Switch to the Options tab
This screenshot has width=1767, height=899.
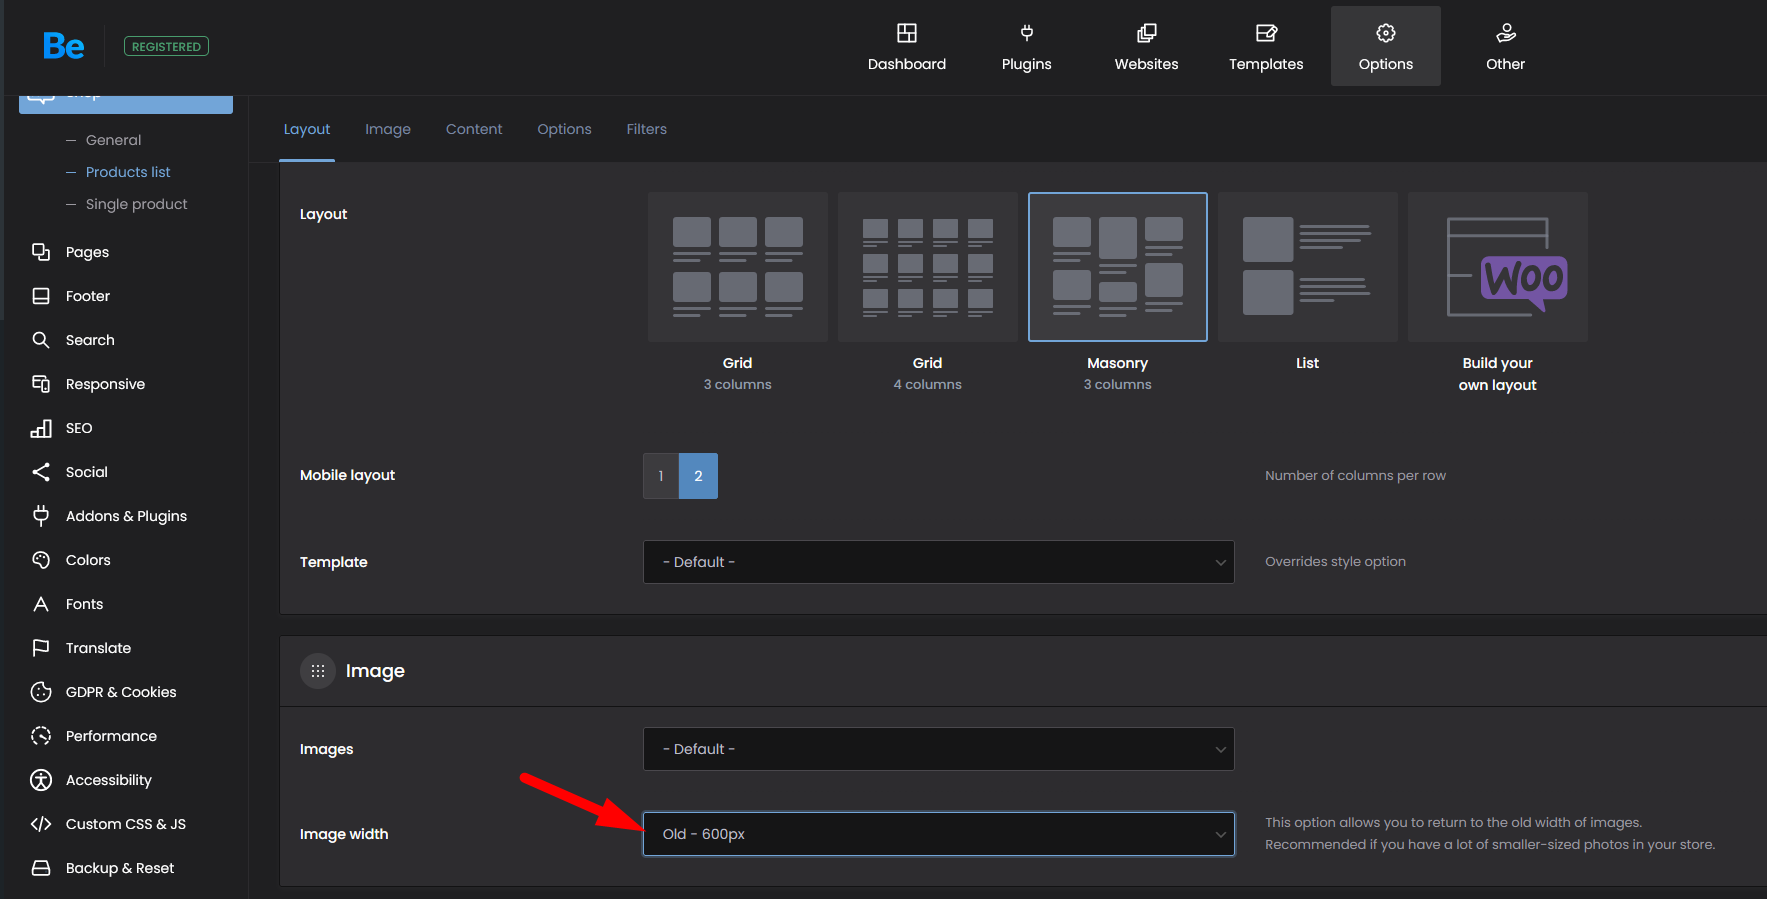[x=564, y=129]
